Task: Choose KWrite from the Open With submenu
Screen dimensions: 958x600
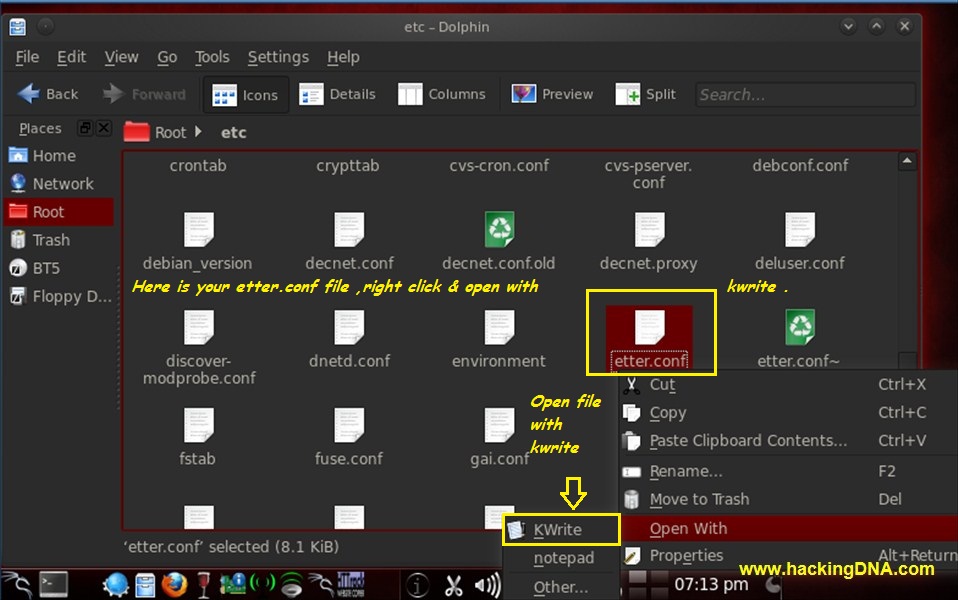Action: [562, 529]
